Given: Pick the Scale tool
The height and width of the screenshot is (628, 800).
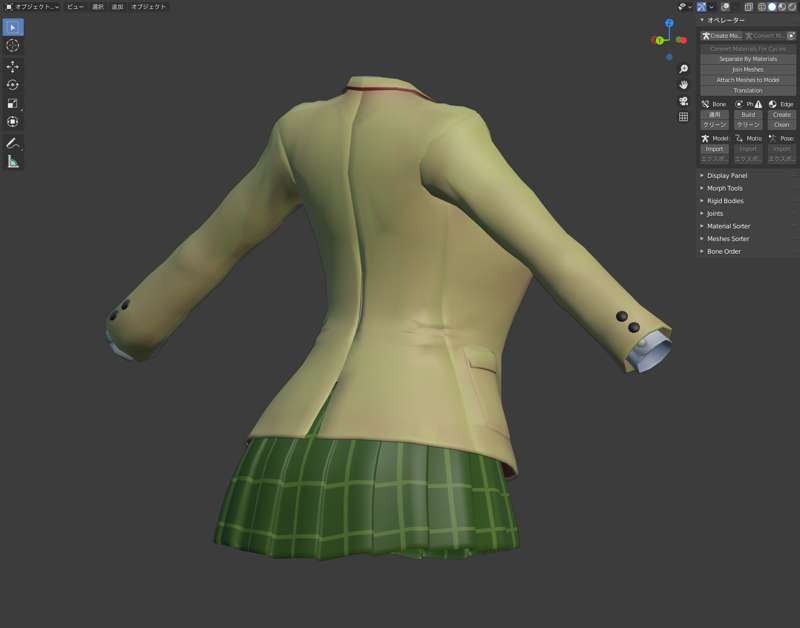Looking at the screenshot, I should [13, 103].
